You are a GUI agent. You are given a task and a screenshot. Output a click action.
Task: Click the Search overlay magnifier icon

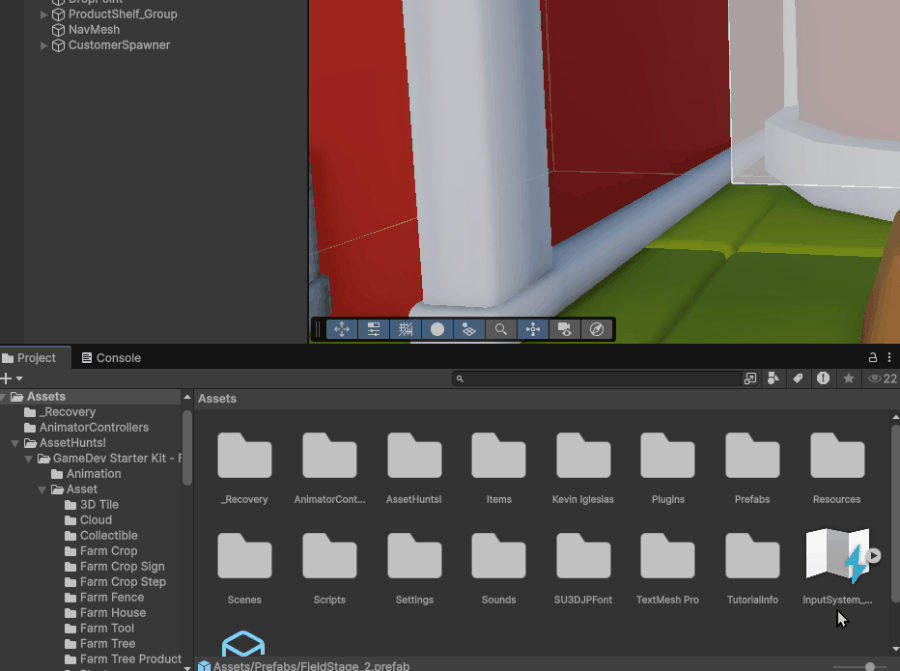(x=501, y=329)
